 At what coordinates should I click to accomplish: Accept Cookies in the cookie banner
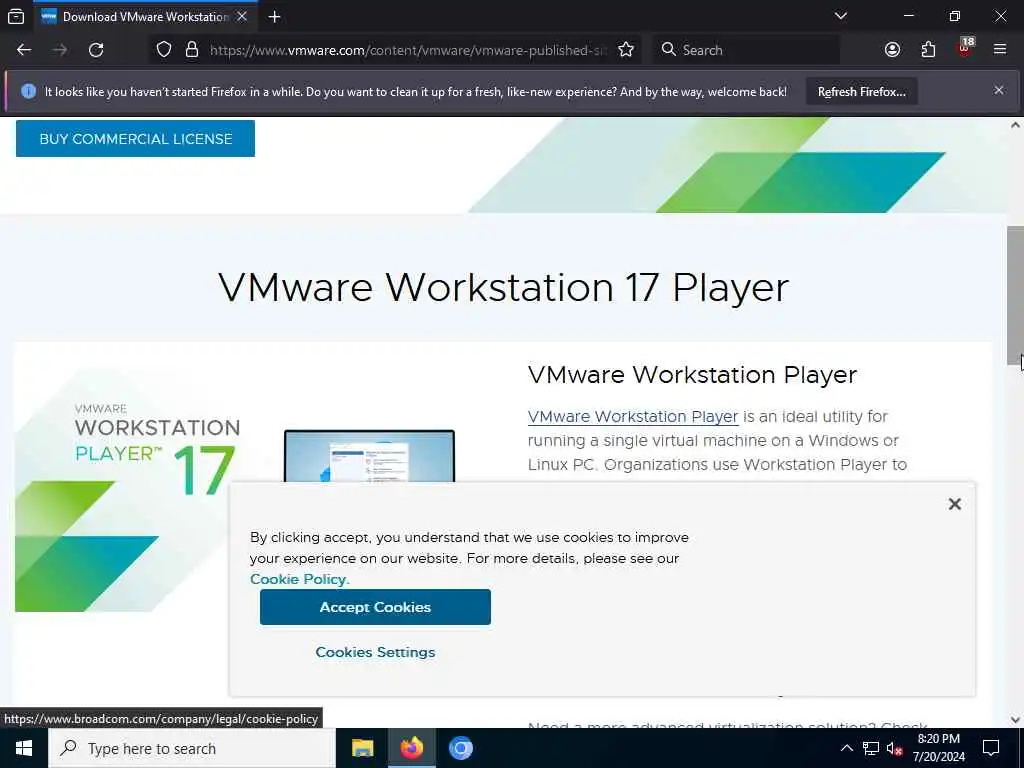pos(375,607)
